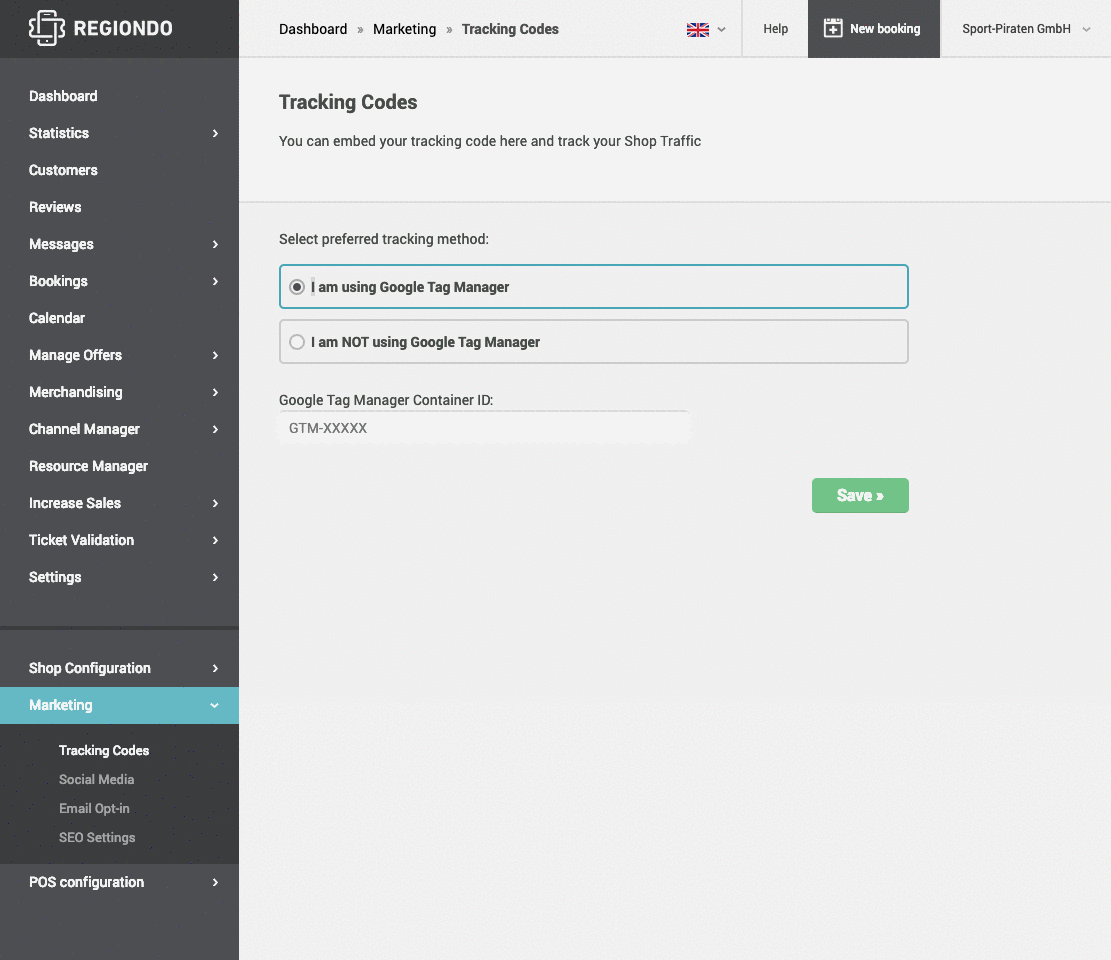Collapse the Marketing section chevron

click(x=215, y=706)
